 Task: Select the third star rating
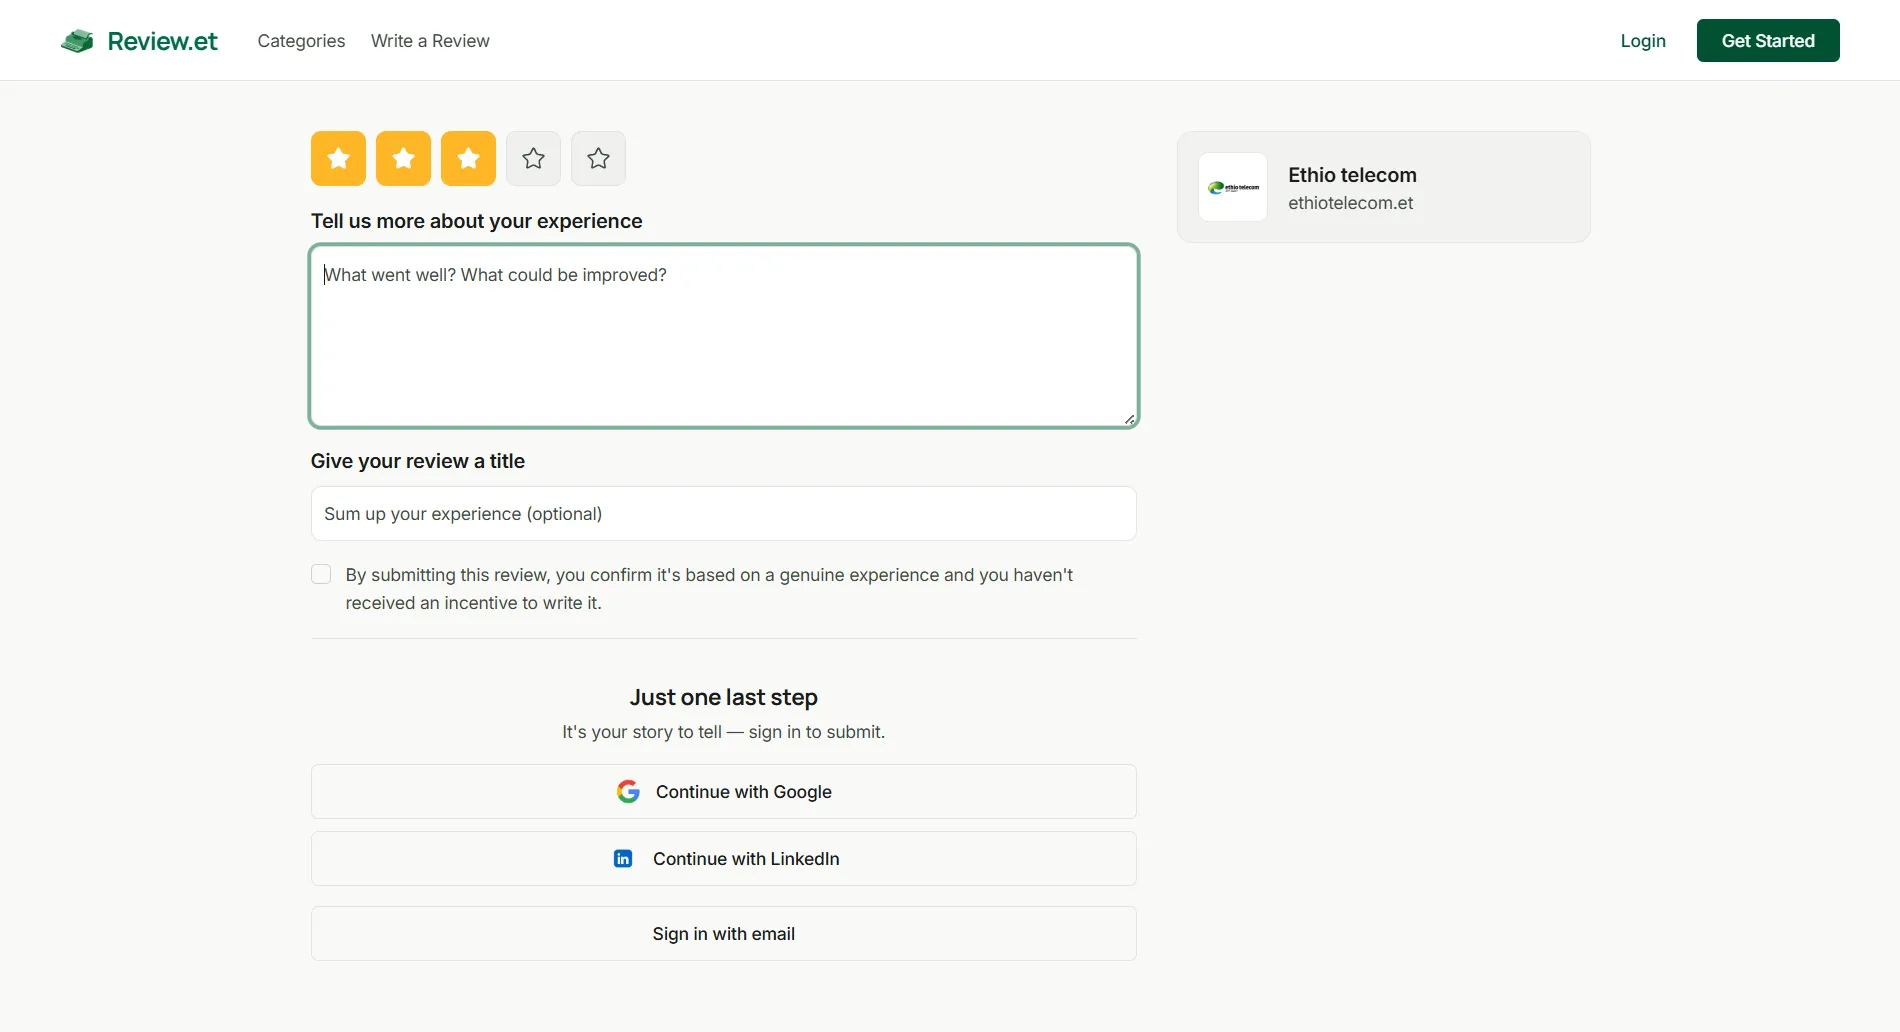coord(468,158)
